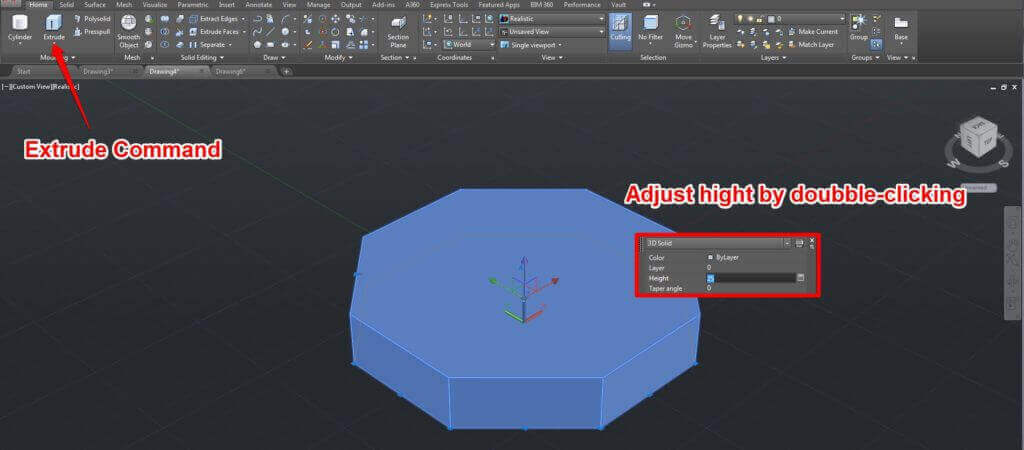Image resolution: width=1024 pixels, height=450 pixels.
Task: Click the new drawing plus tab
Action: (286, 71)
